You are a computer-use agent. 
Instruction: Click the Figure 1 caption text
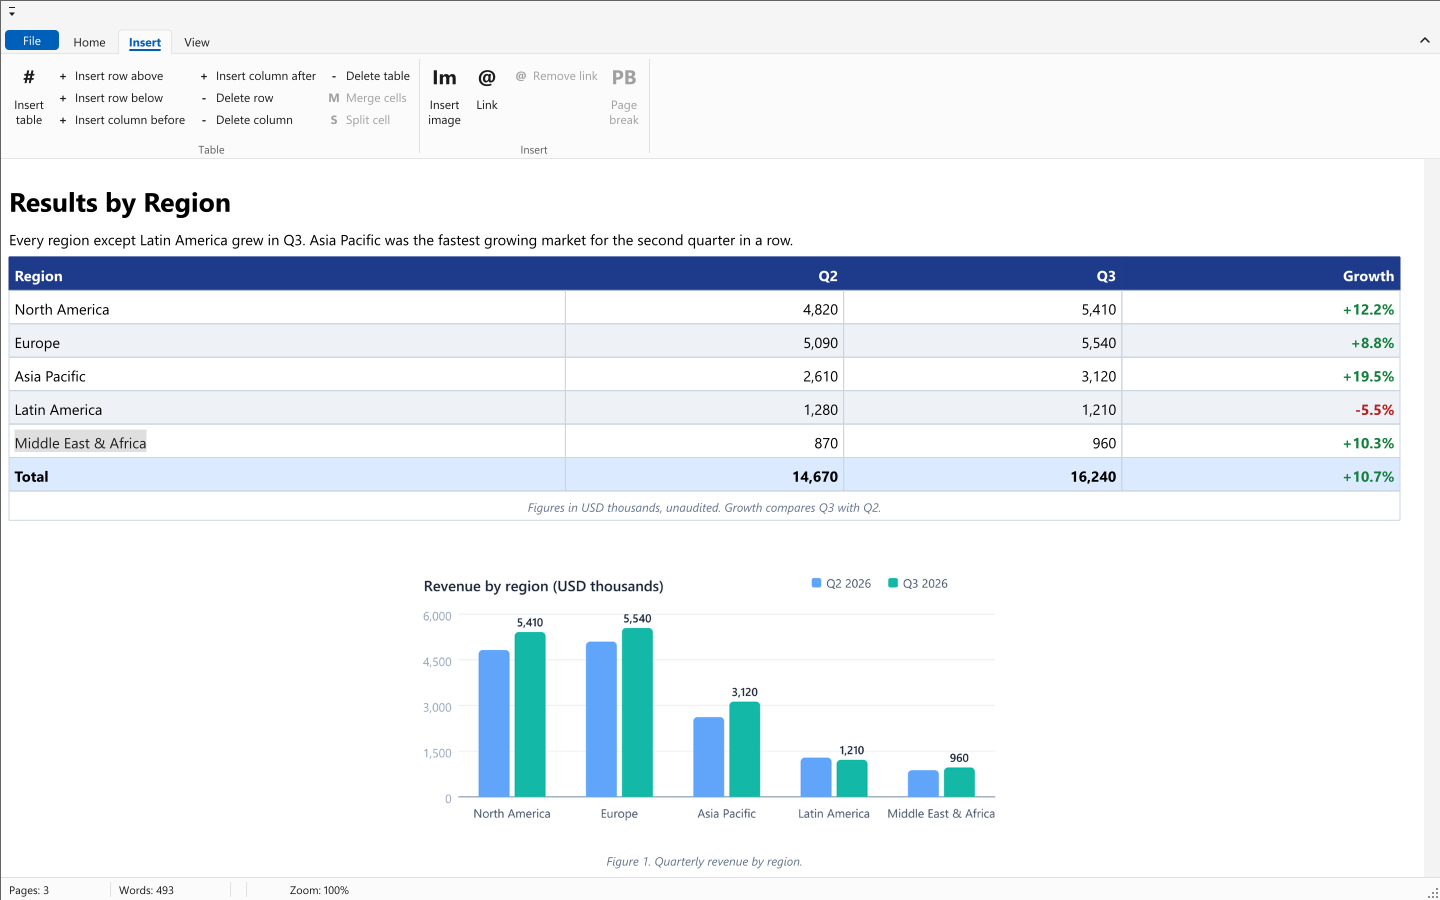point(704,862)
